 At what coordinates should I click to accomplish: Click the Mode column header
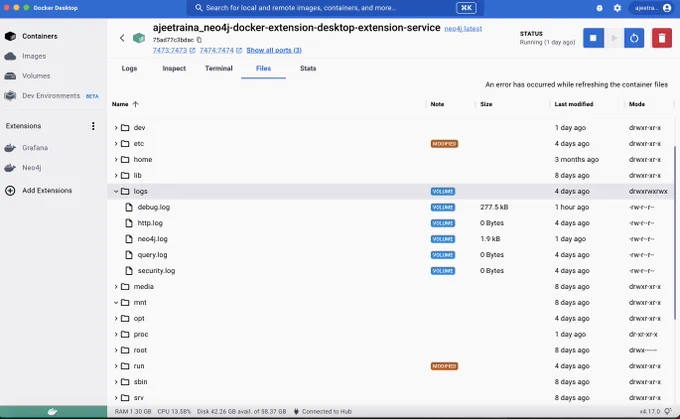tap(637, 104)
